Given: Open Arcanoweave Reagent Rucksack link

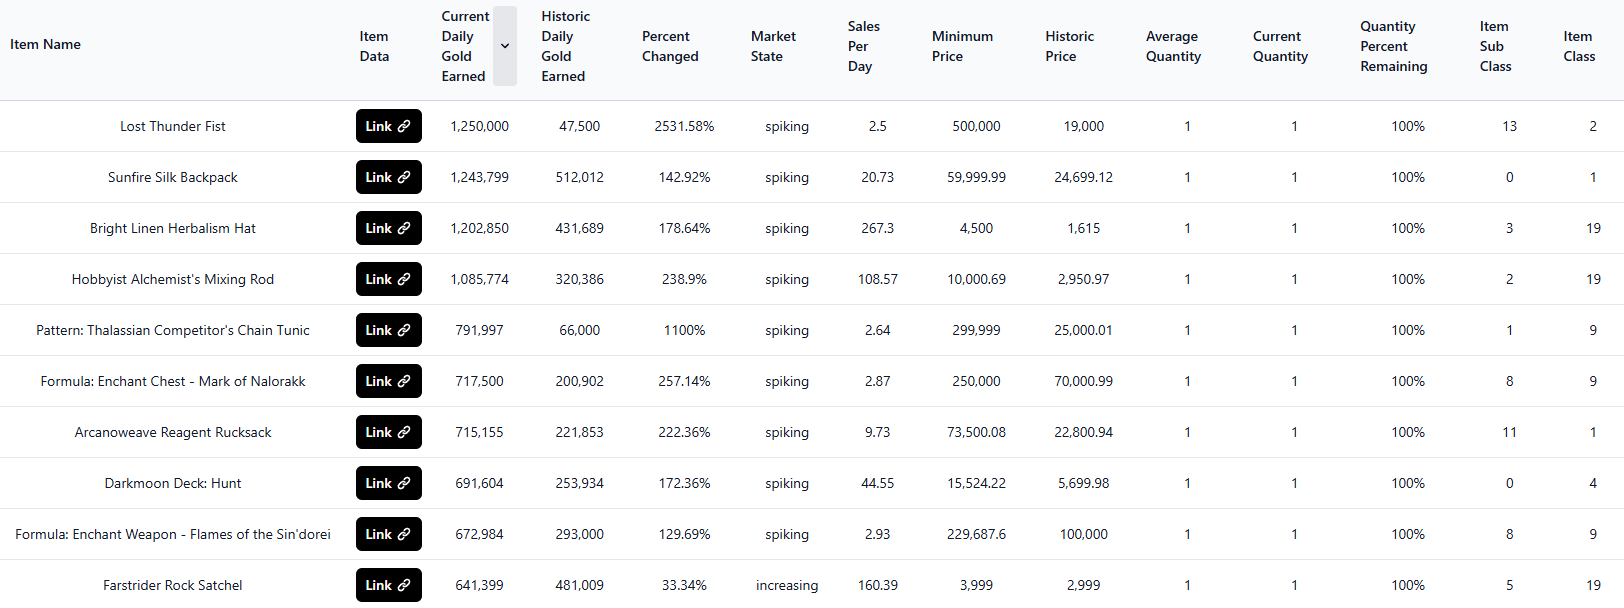Looking at the screenshot, I should click(388, 432).
